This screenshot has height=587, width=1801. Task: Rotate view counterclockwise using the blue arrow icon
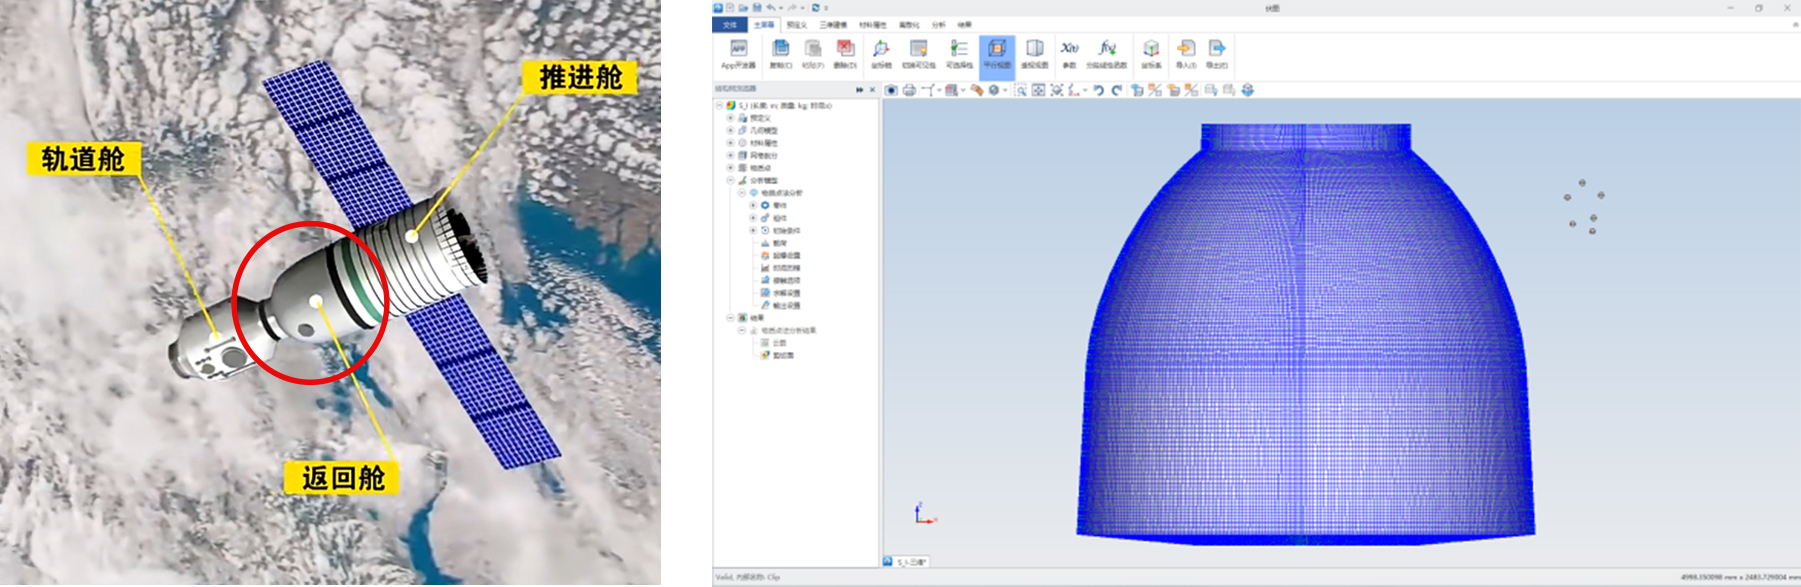pyautogui.click(x=1098, y=90)
